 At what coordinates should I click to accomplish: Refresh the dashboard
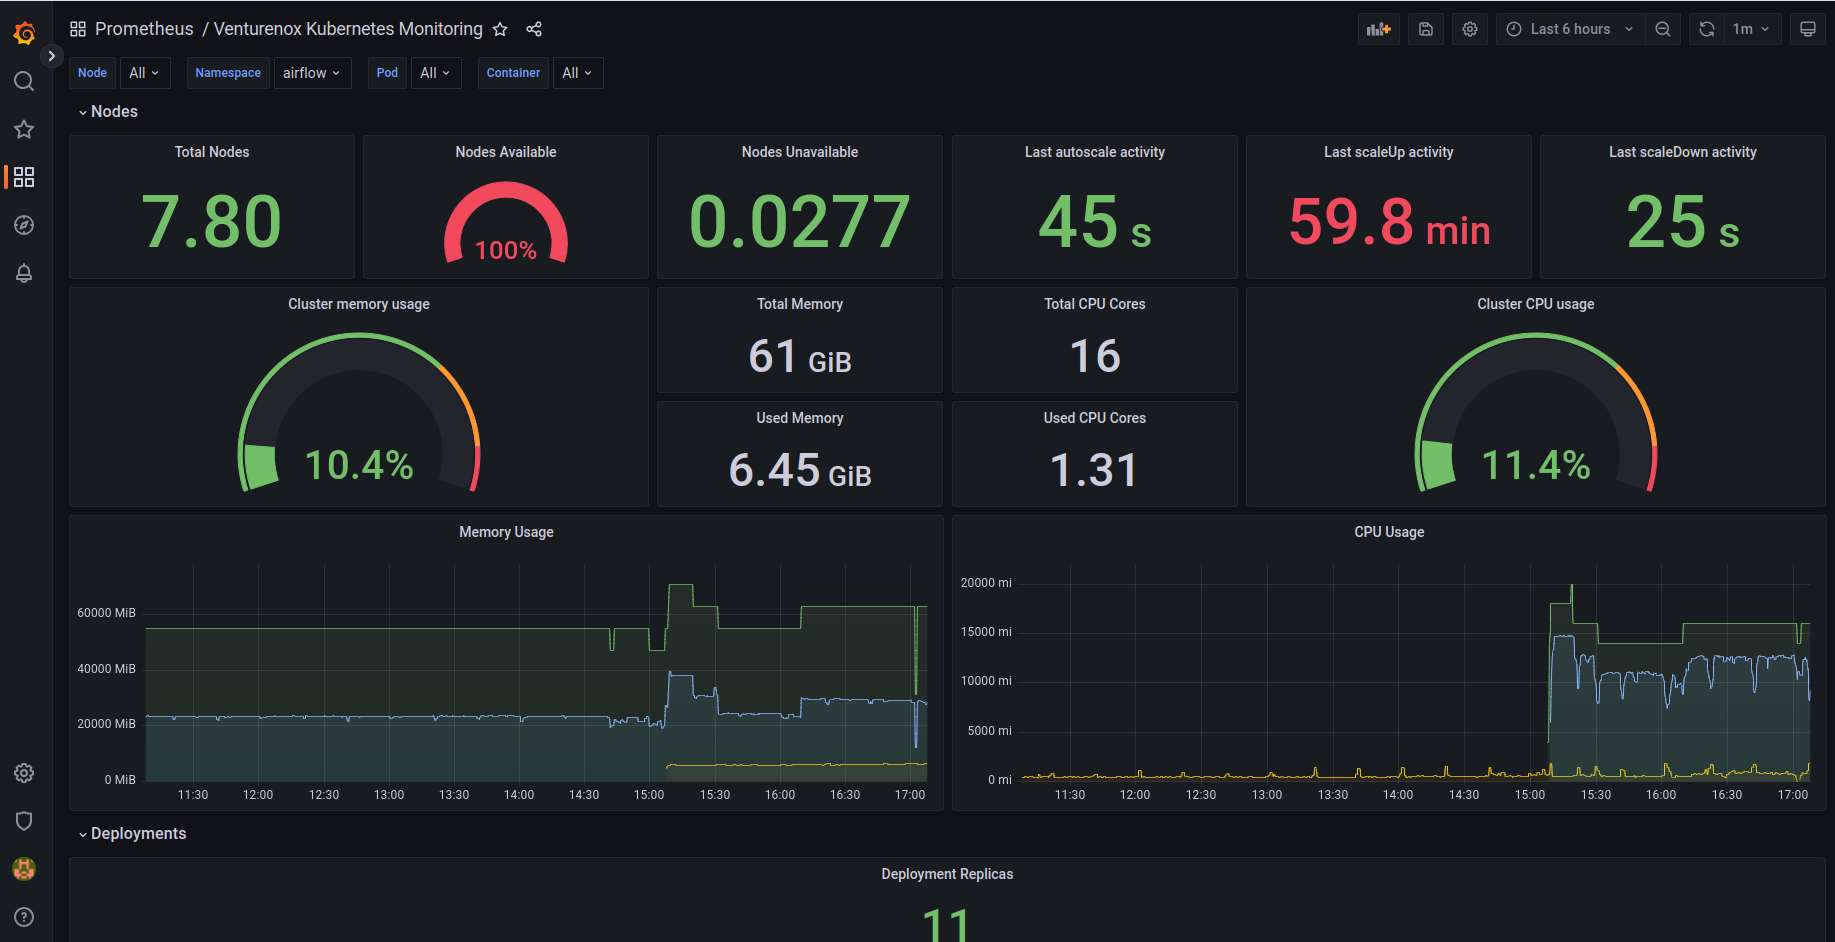tap(1707, 29)
